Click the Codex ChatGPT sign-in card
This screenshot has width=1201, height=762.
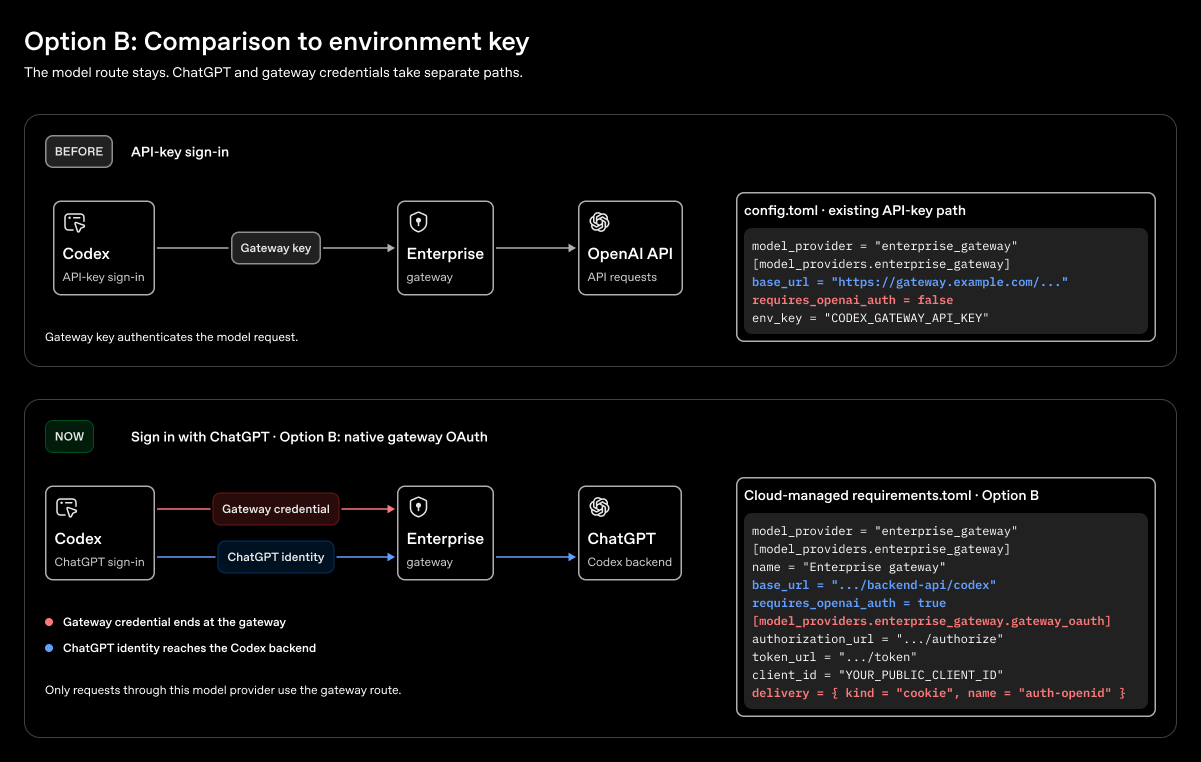tap(100, 533)
